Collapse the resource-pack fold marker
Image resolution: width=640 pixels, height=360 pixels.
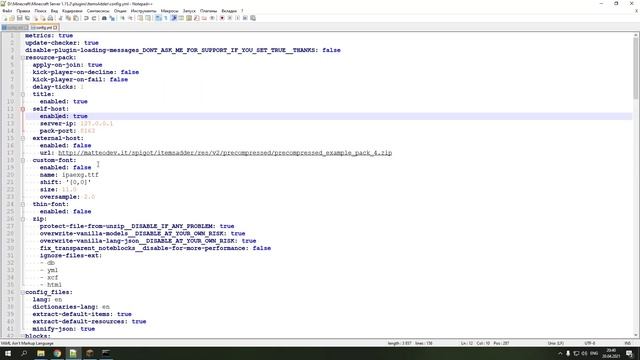pyautogui.click(x=23, y=58)
